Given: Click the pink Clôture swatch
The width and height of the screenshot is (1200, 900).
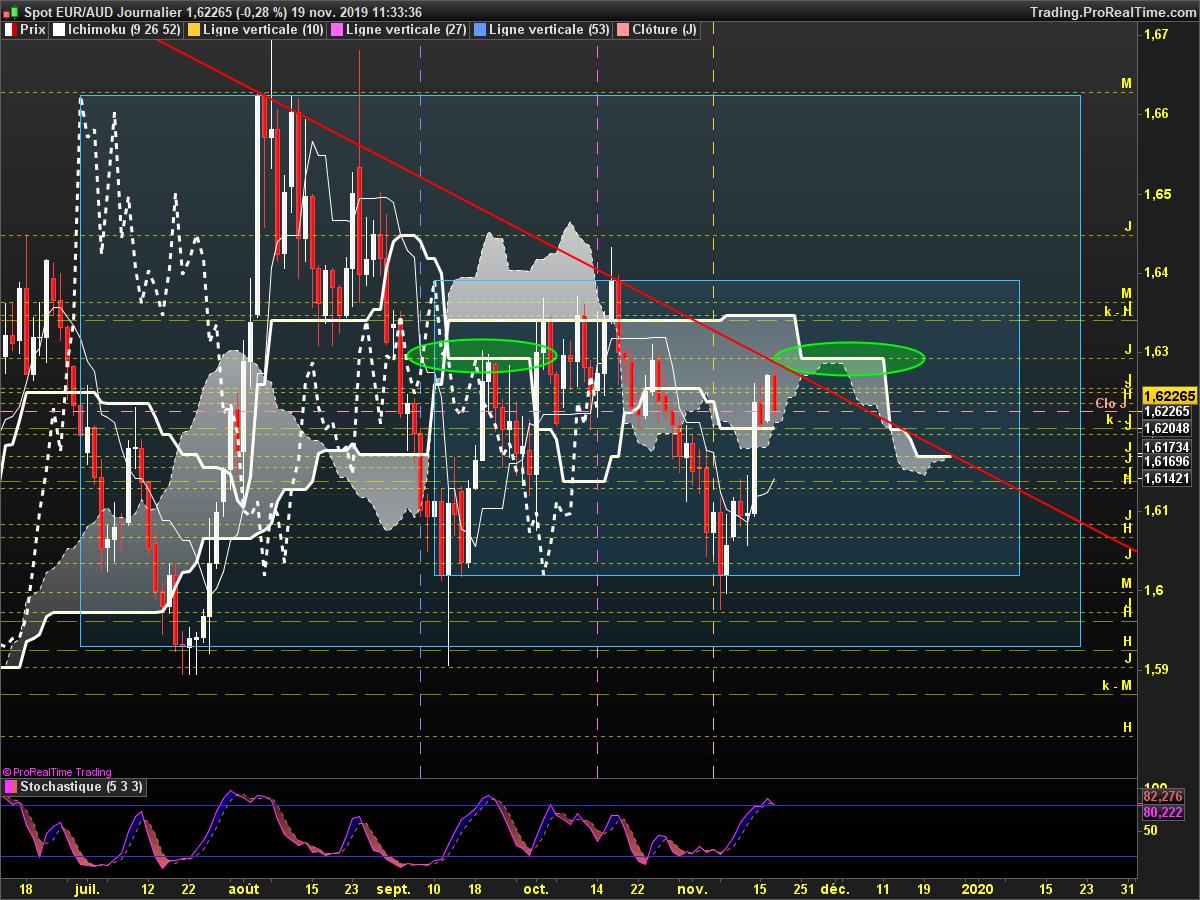Looking at the screenshot, I should 622,30.
